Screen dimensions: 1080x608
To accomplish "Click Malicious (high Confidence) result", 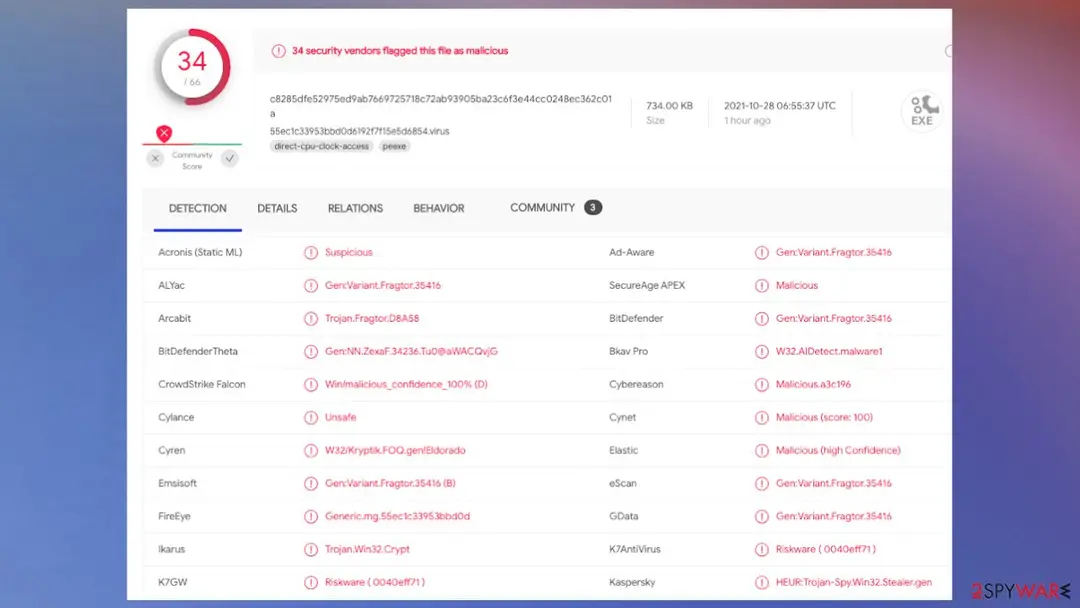I will pyautogui.click(x=838, y=450).
